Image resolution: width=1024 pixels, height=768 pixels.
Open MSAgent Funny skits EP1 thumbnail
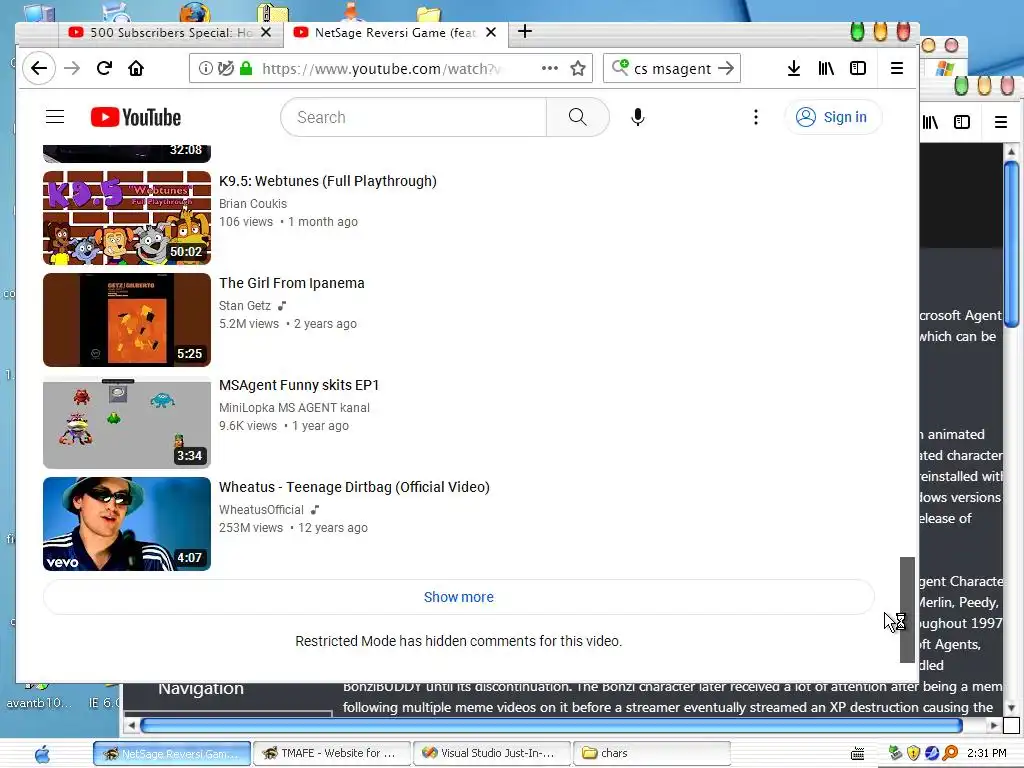tap(127, 422)
